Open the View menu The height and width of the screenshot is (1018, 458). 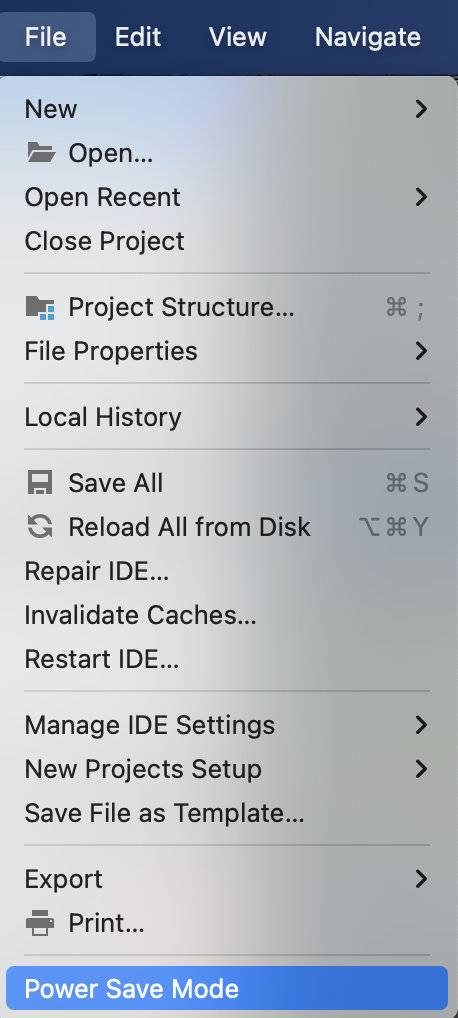(x=238, y=36)
